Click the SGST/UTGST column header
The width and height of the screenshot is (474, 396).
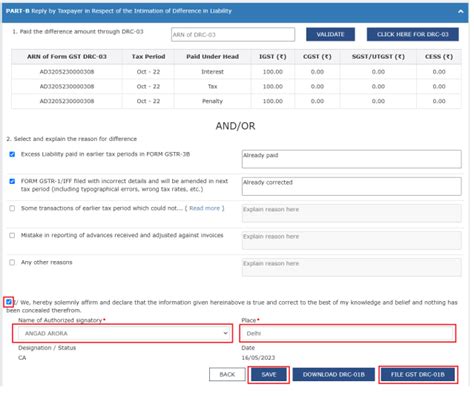tap(378, 57)
